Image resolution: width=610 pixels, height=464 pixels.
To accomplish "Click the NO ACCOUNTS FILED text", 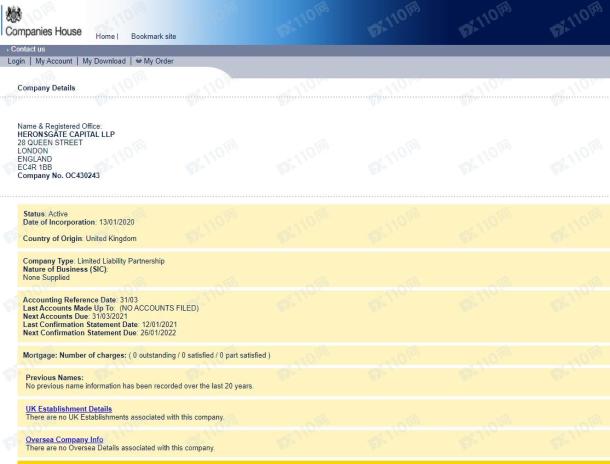I will (x=159, y=308).
